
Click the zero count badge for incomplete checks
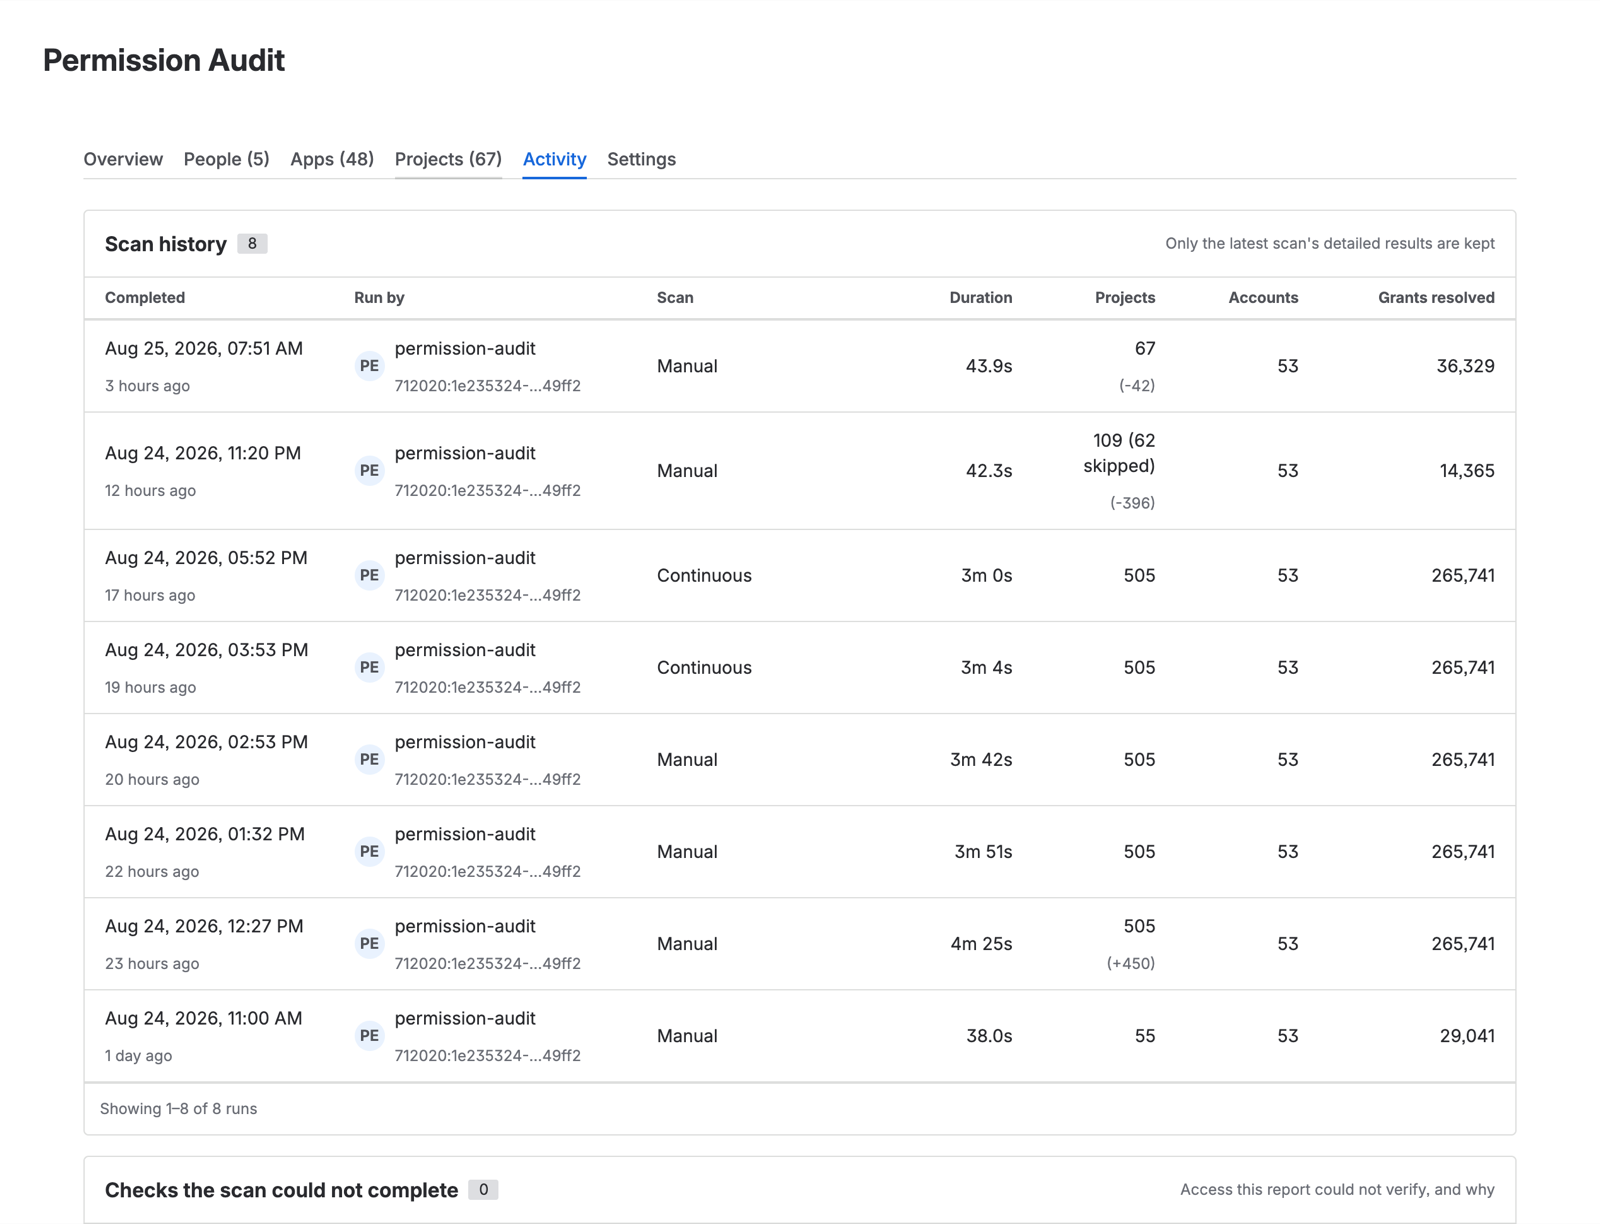[x=483, y=1190]
